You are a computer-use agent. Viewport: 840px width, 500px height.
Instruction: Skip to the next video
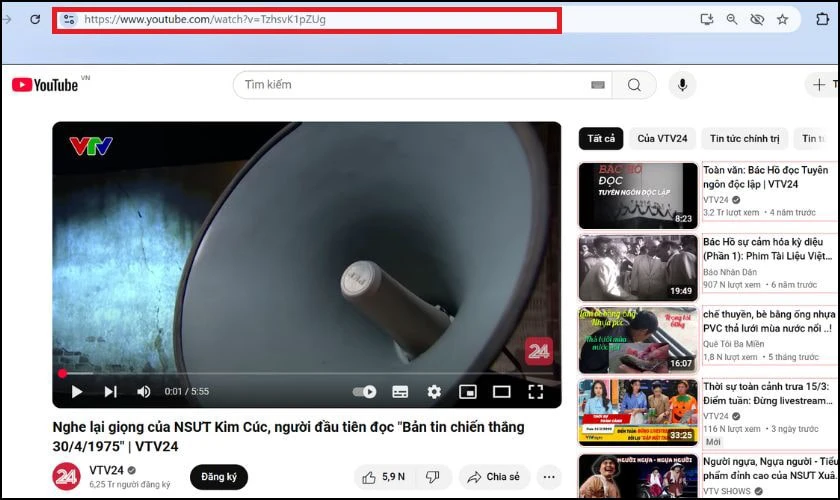[x=110, y=392]
